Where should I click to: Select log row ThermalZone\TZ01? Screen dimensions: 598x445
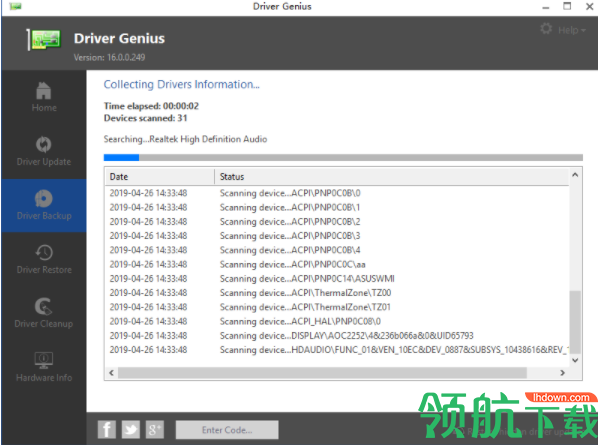tap(337, 307)
